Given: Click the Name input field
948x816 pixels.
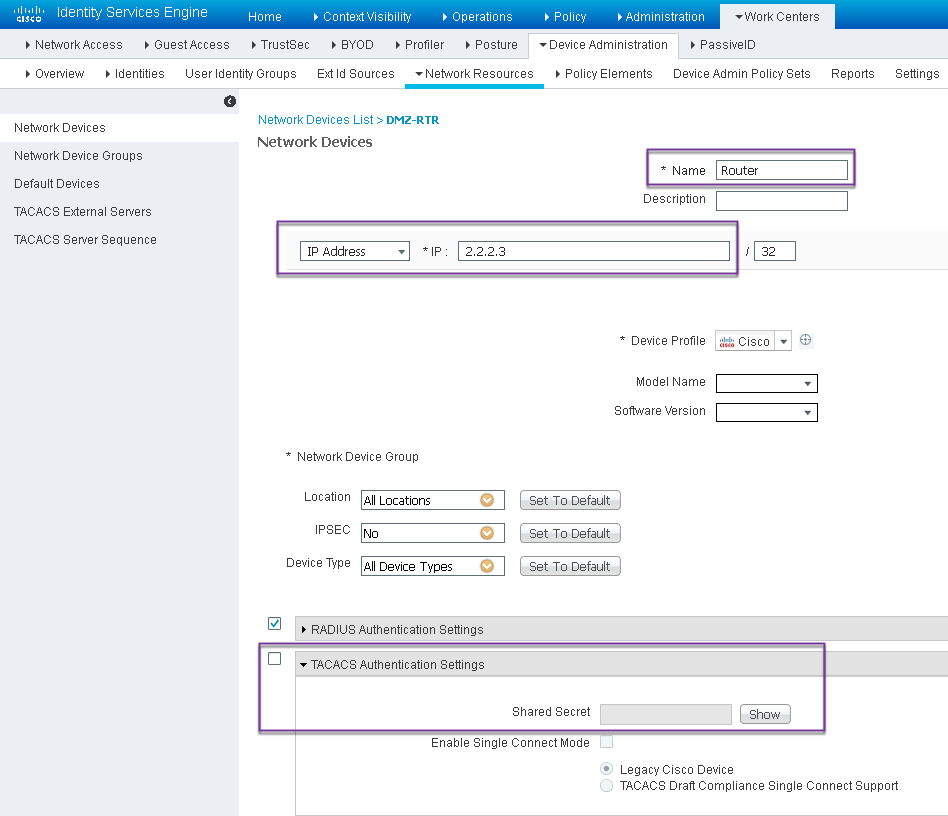Looking at the screenshot, I should (782, 170).
